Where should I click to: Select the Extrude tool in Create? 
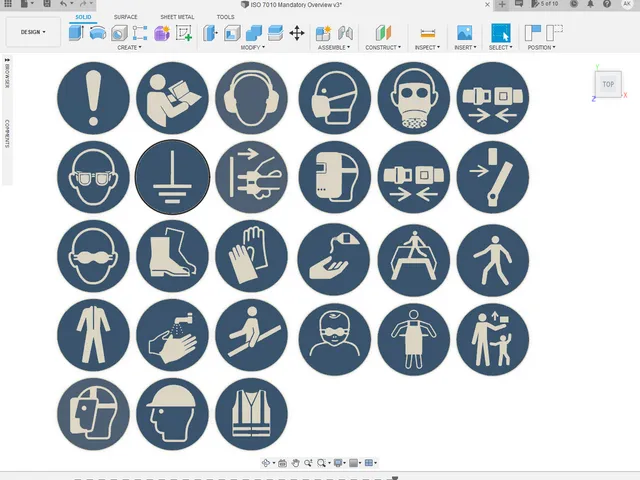76,33
